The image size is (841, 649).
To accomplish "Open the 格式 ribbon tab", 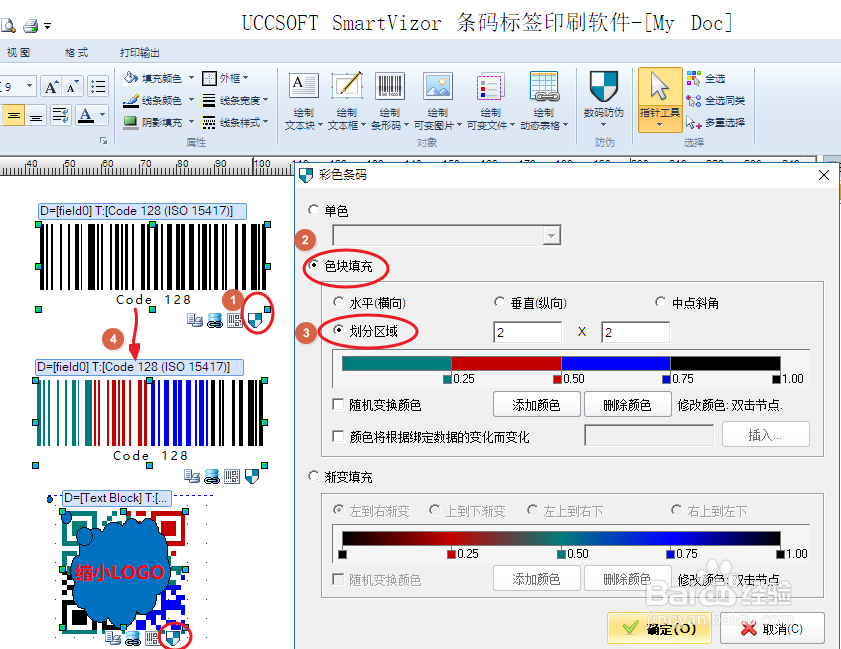I will 76,53.
